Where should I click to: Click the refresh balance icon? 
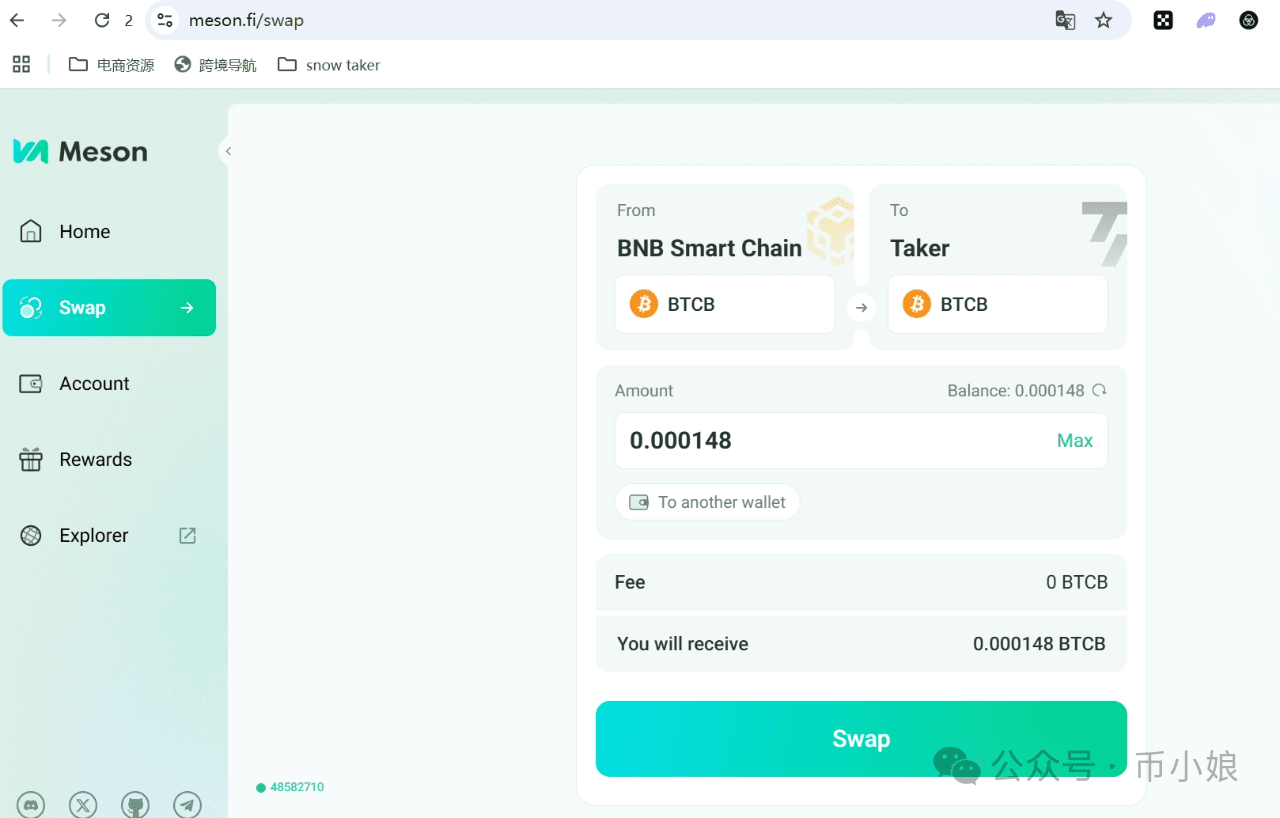pos(1099,391)
